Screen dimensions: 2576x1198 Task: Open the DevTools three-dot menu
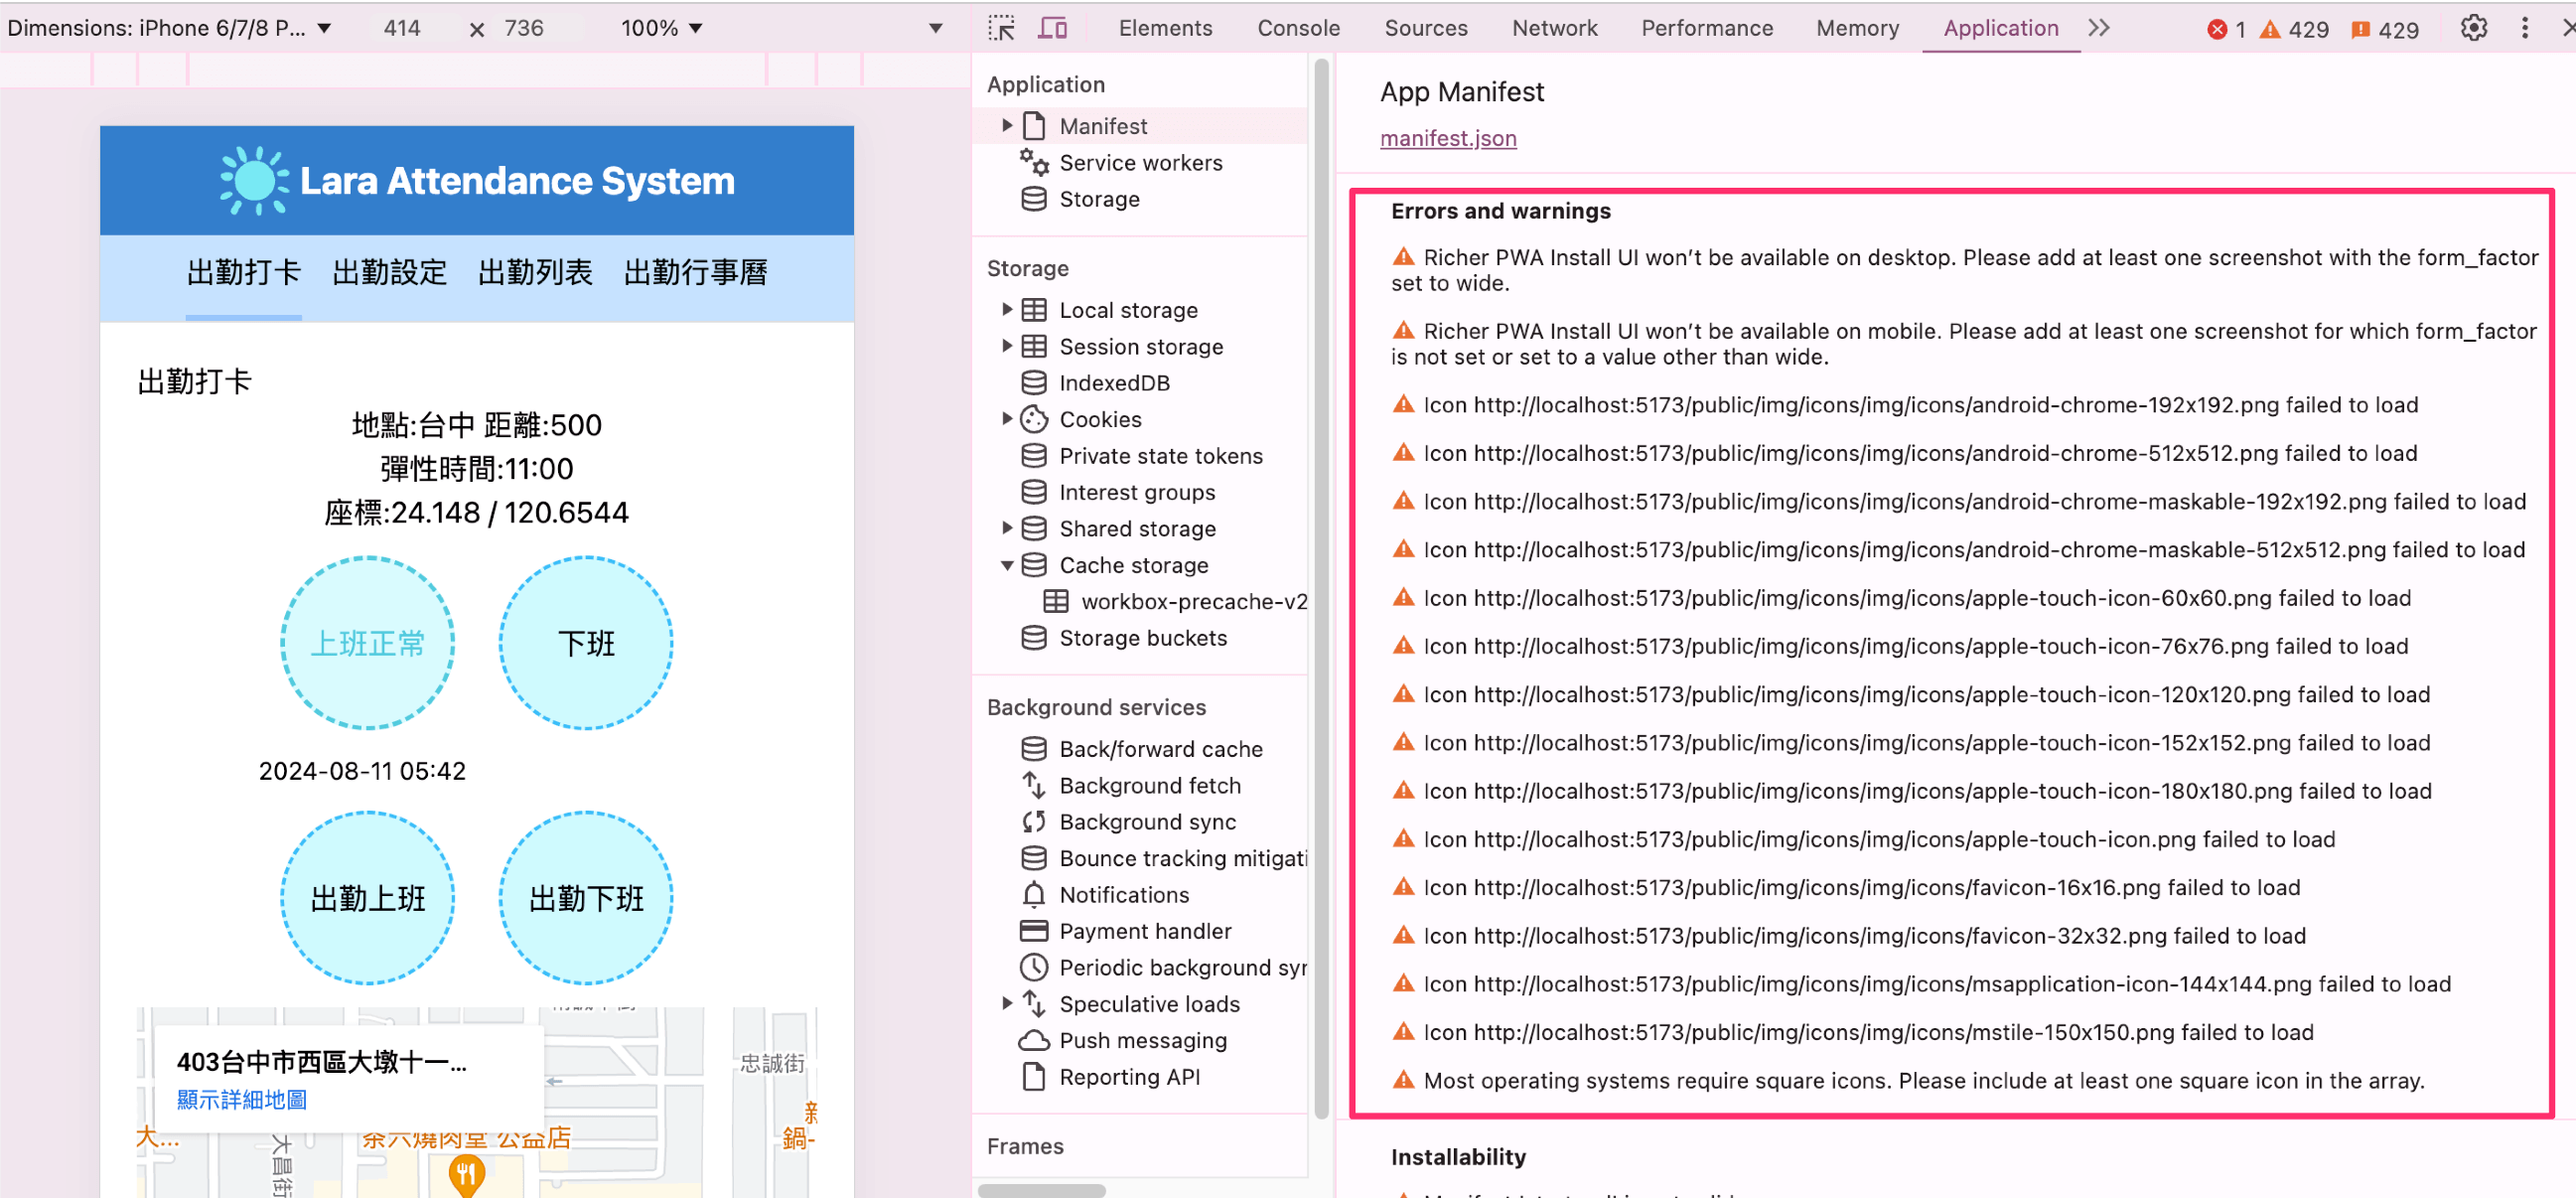pos(2525,28)
